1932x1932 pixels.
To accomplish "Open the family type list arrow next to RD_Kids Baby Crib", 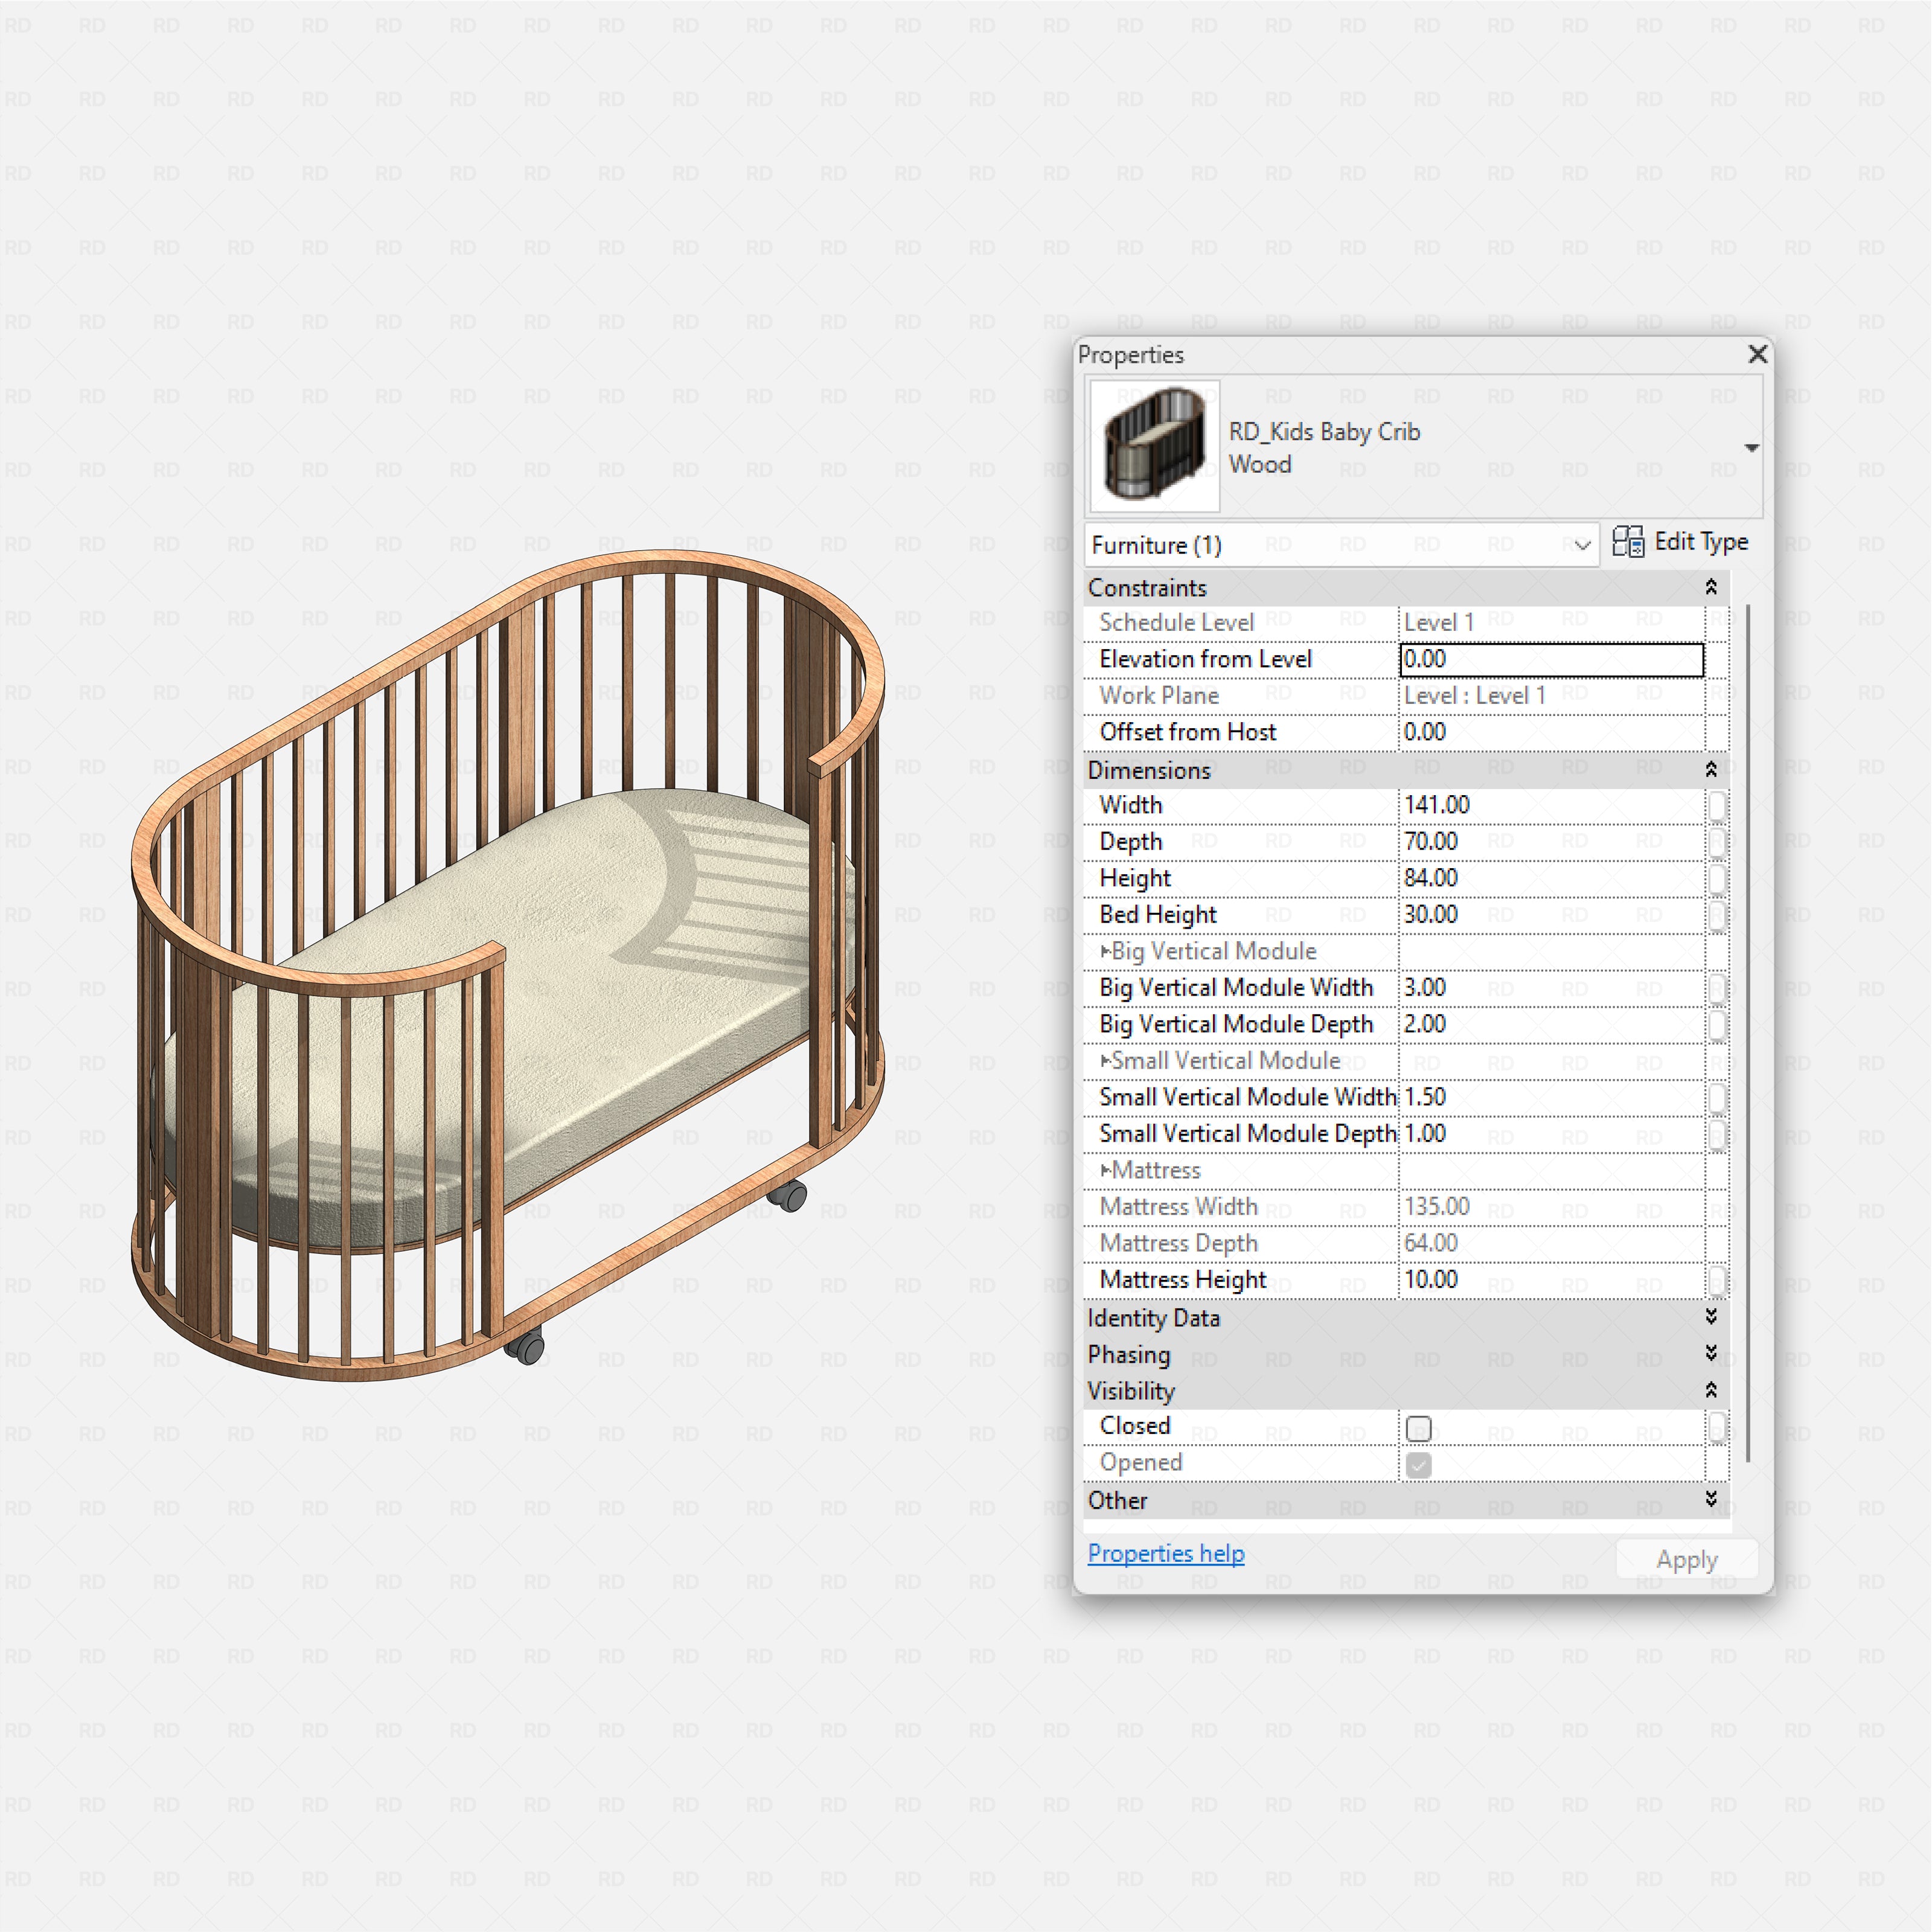I will tap(1753, 447).
